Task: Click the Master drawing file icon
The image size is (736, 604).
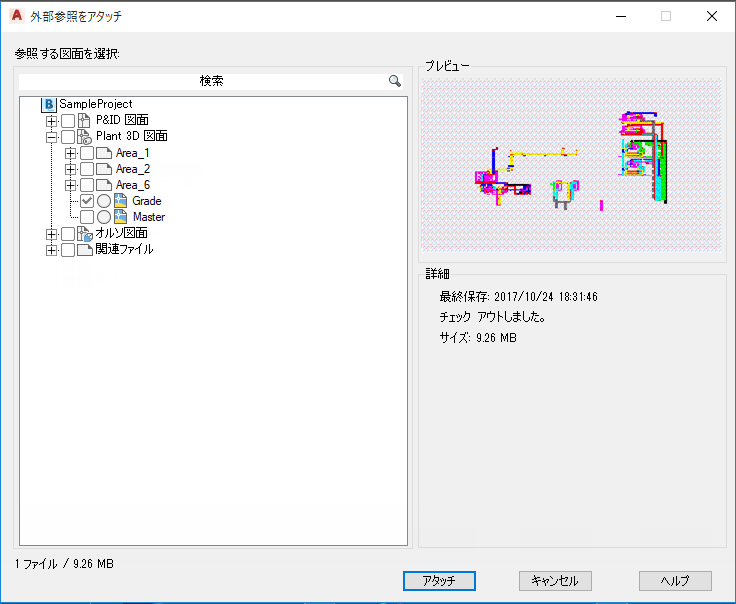Action: pyautogui.click(x=121, y=217)
